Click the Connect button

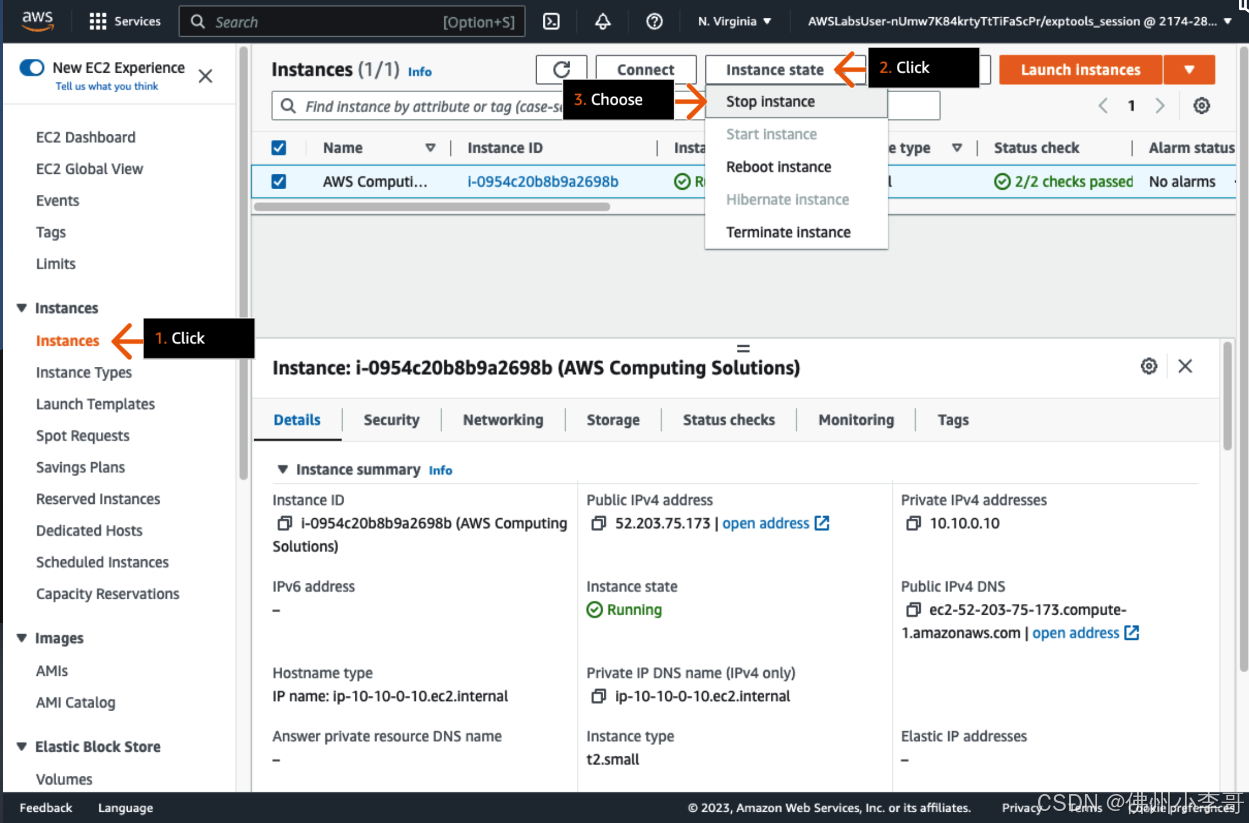coord(645,70)
